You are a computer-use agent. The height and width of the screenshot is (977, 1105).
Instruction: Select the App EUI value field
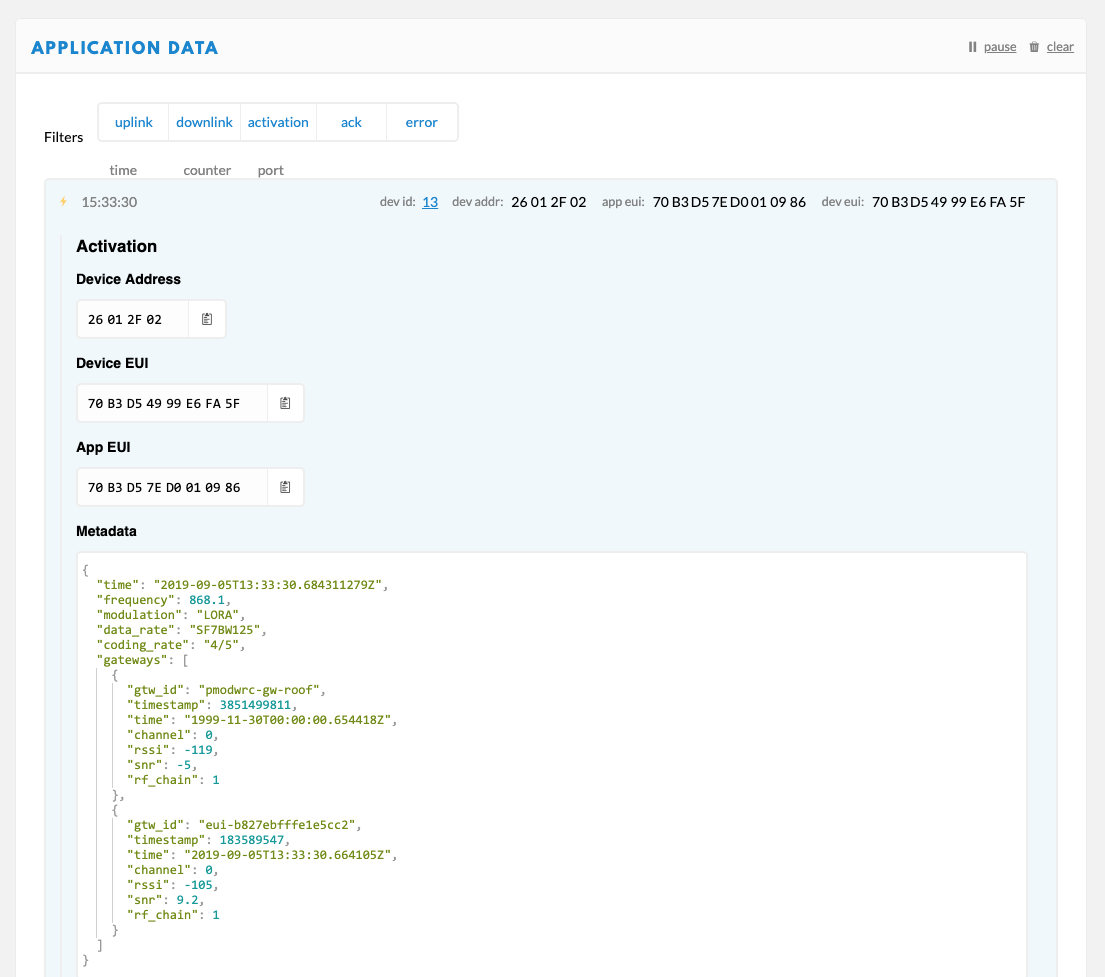pos(172,487)
